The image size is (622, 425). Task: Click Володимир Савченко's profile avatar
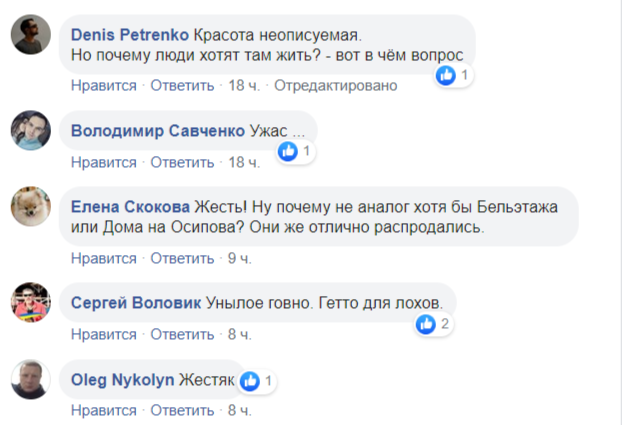[x=31, y=130]
